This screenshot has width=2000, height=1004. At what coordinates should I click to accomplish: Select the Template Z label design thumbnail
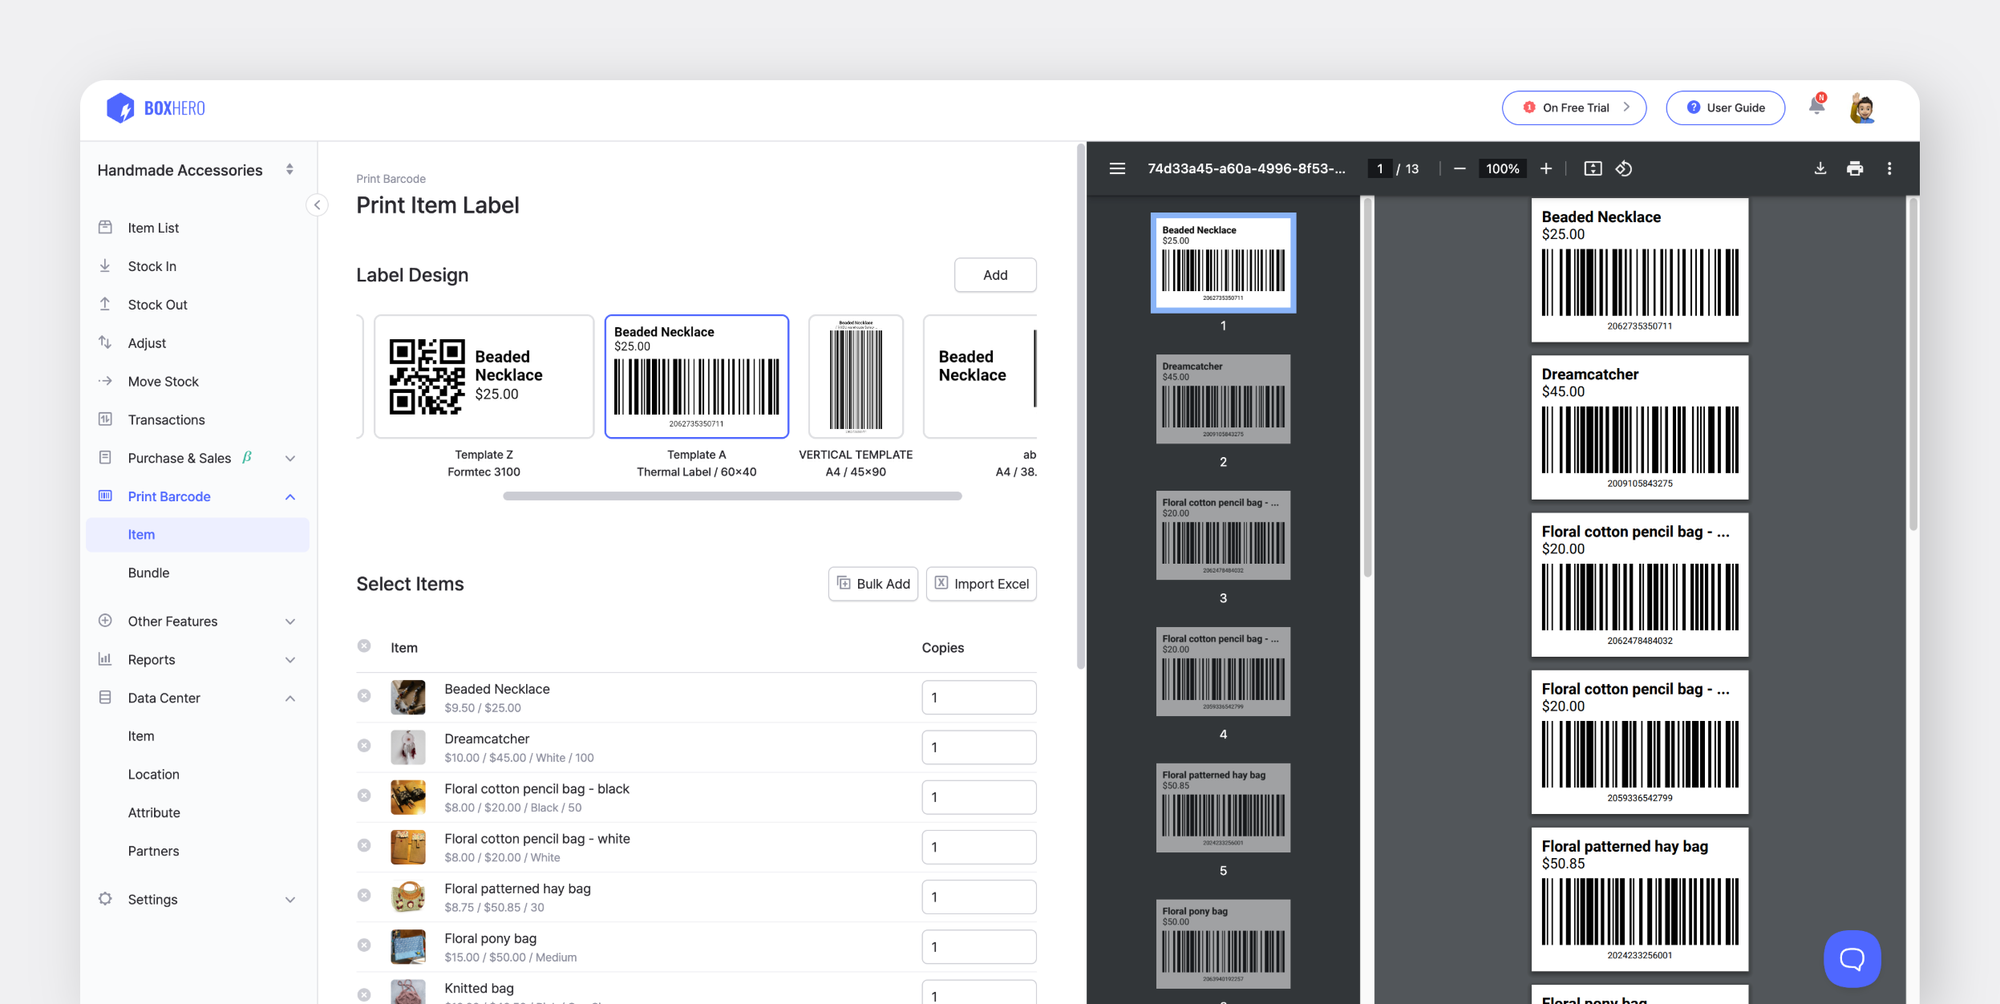(x=484, y=376)
